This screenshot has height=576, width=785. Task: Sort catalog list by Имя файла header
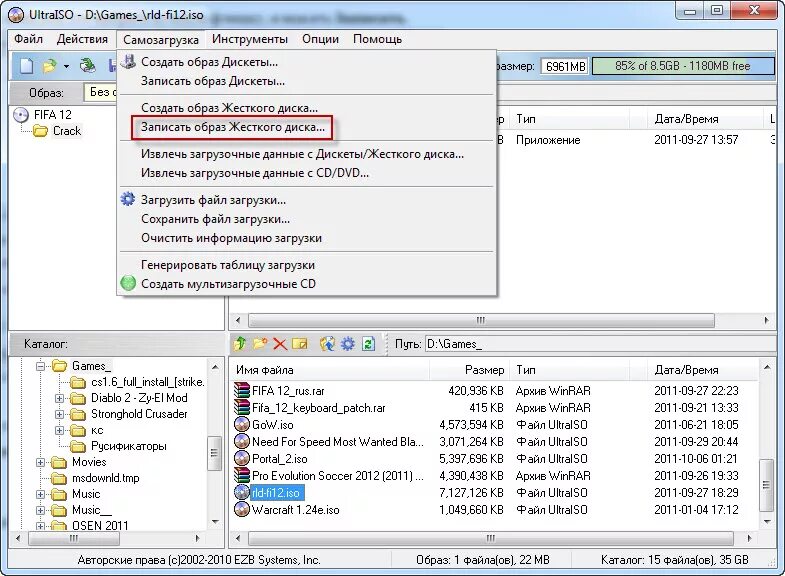click(x=330, y=370)
